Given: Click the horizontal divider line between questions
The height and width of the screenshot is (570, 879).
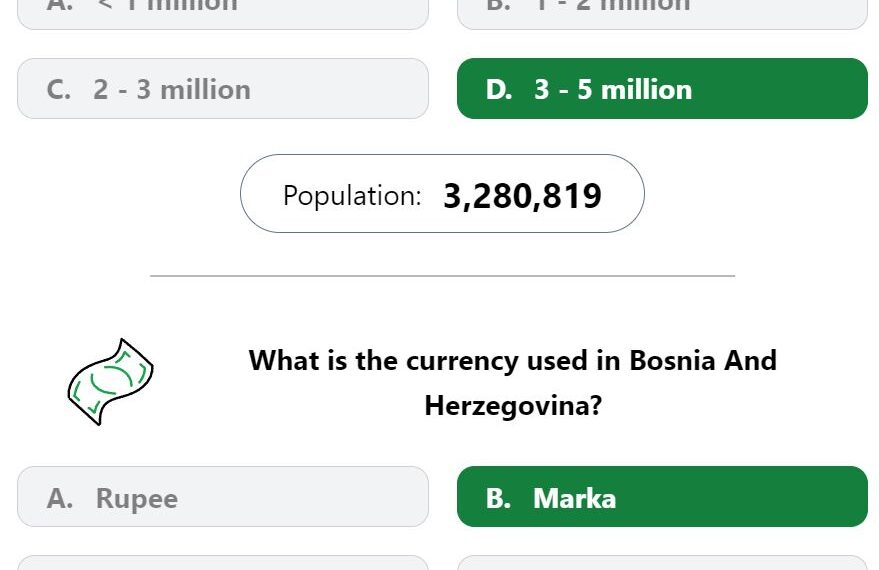Looking at the screenshot, I should click(442, 276).
